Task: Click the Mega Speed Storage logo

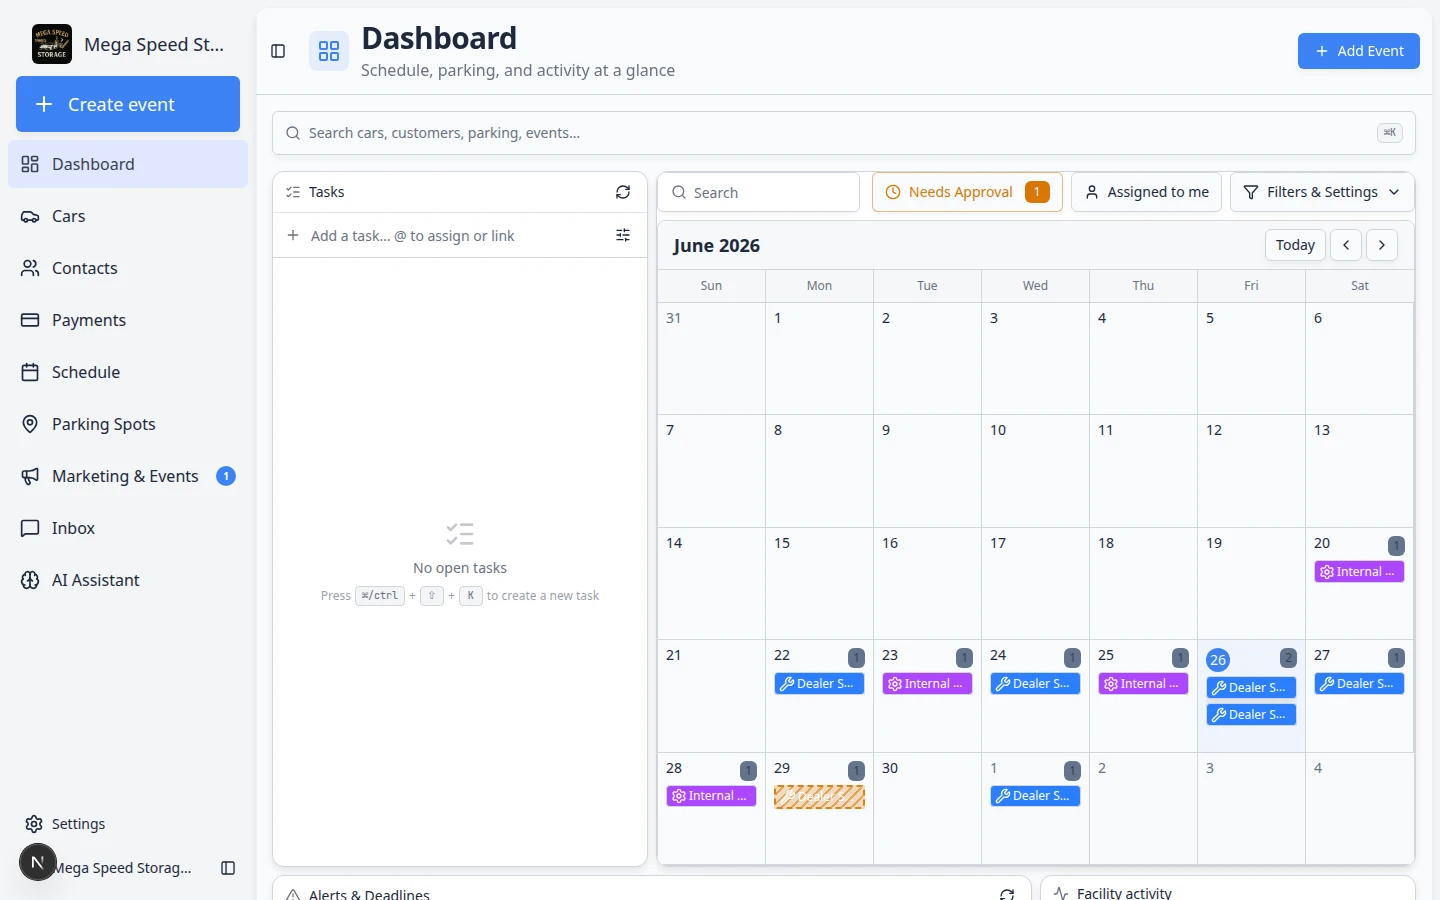Action: coord(52,44)
